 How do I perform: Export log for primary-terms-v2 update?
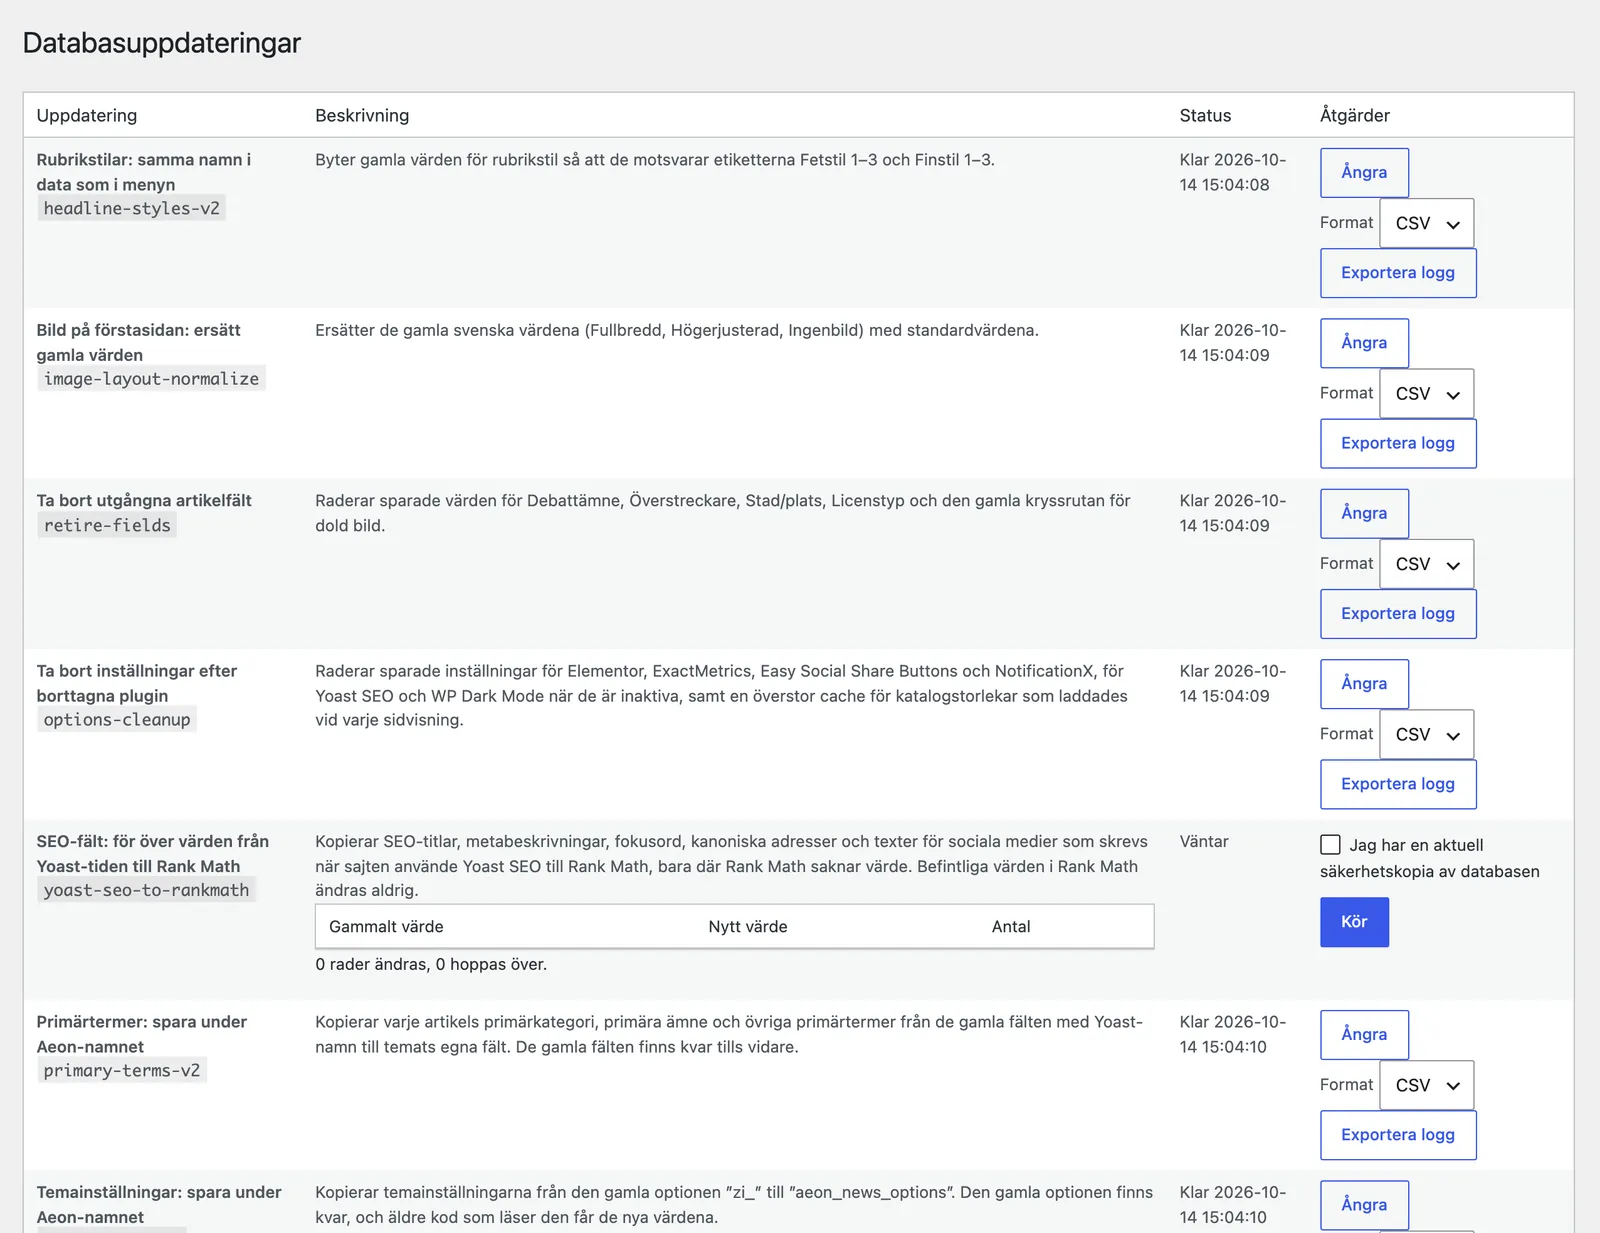pyautogui.click(x=1398, y=1135)
